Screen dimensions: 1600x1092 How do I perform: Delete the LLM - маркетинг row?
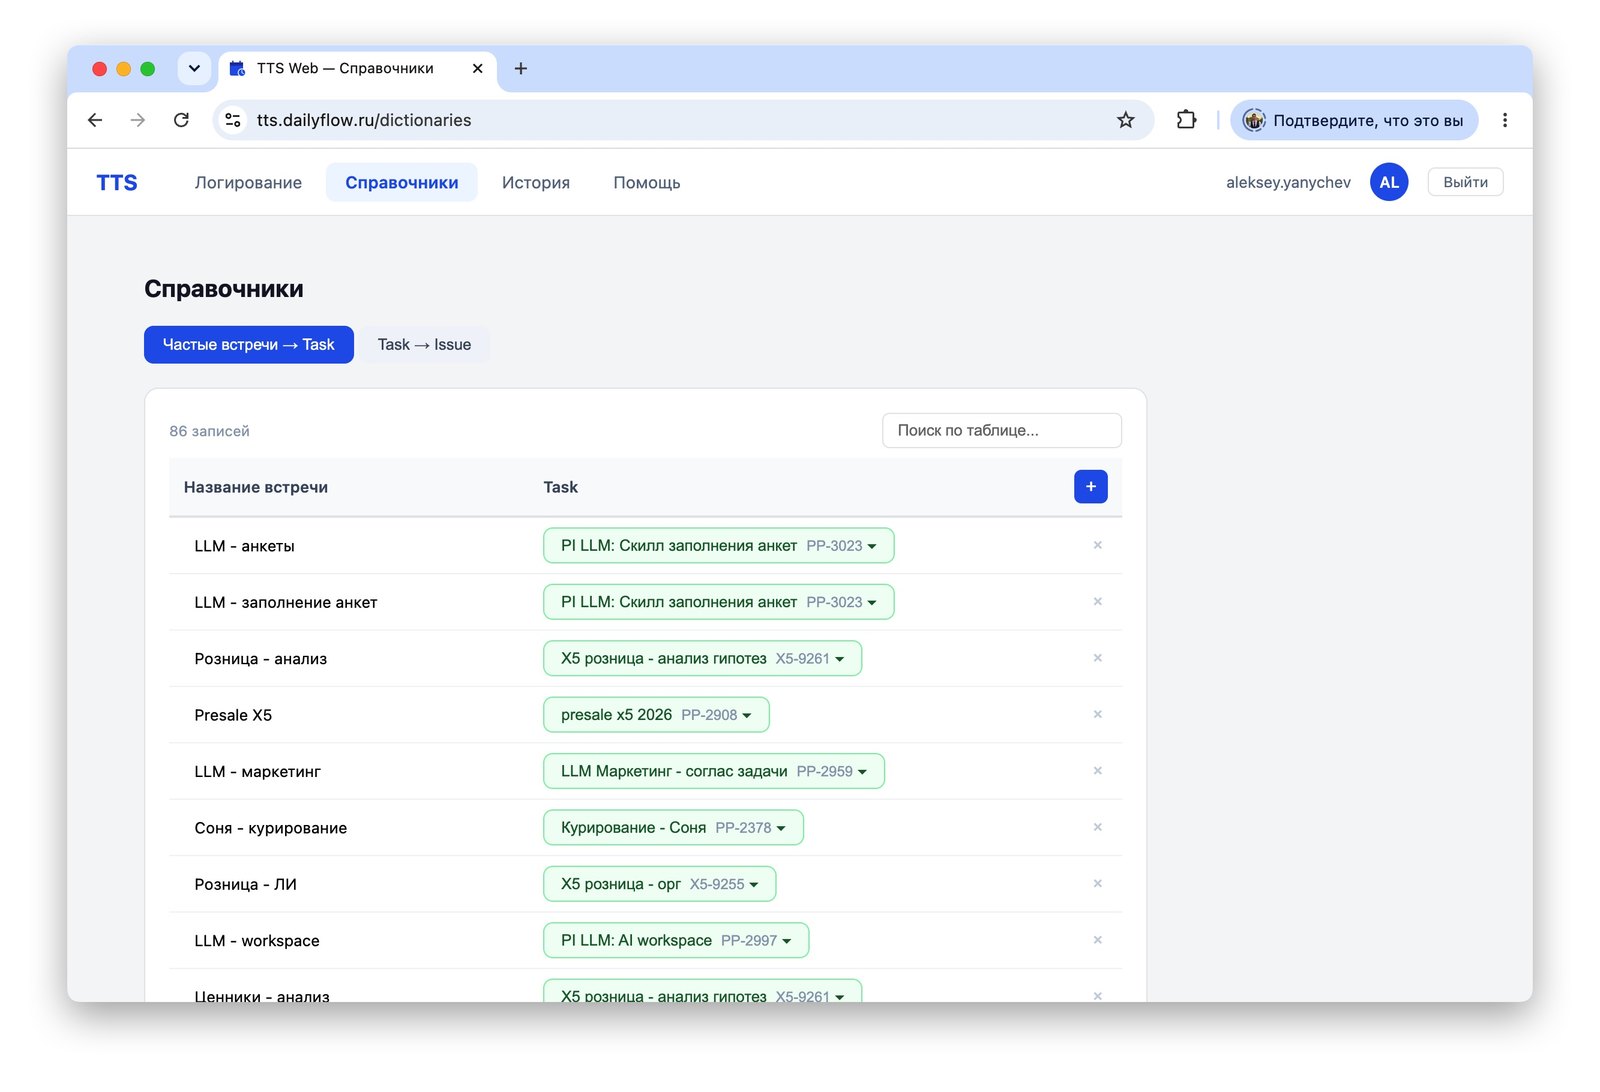[1098, 771]
